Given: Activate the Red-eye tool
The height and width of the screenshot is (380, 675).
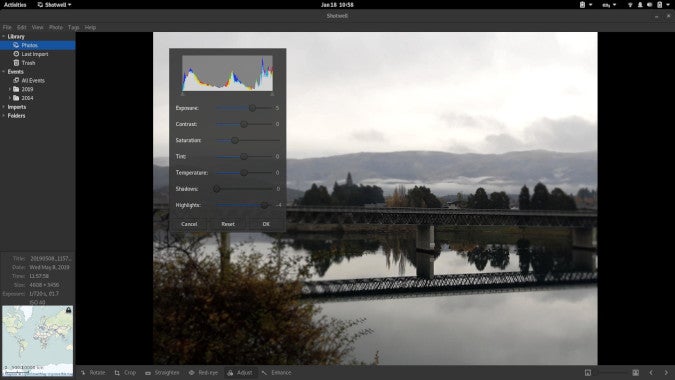Looking at the screenshot, I should pyautogui.click(x=203, y=373).
